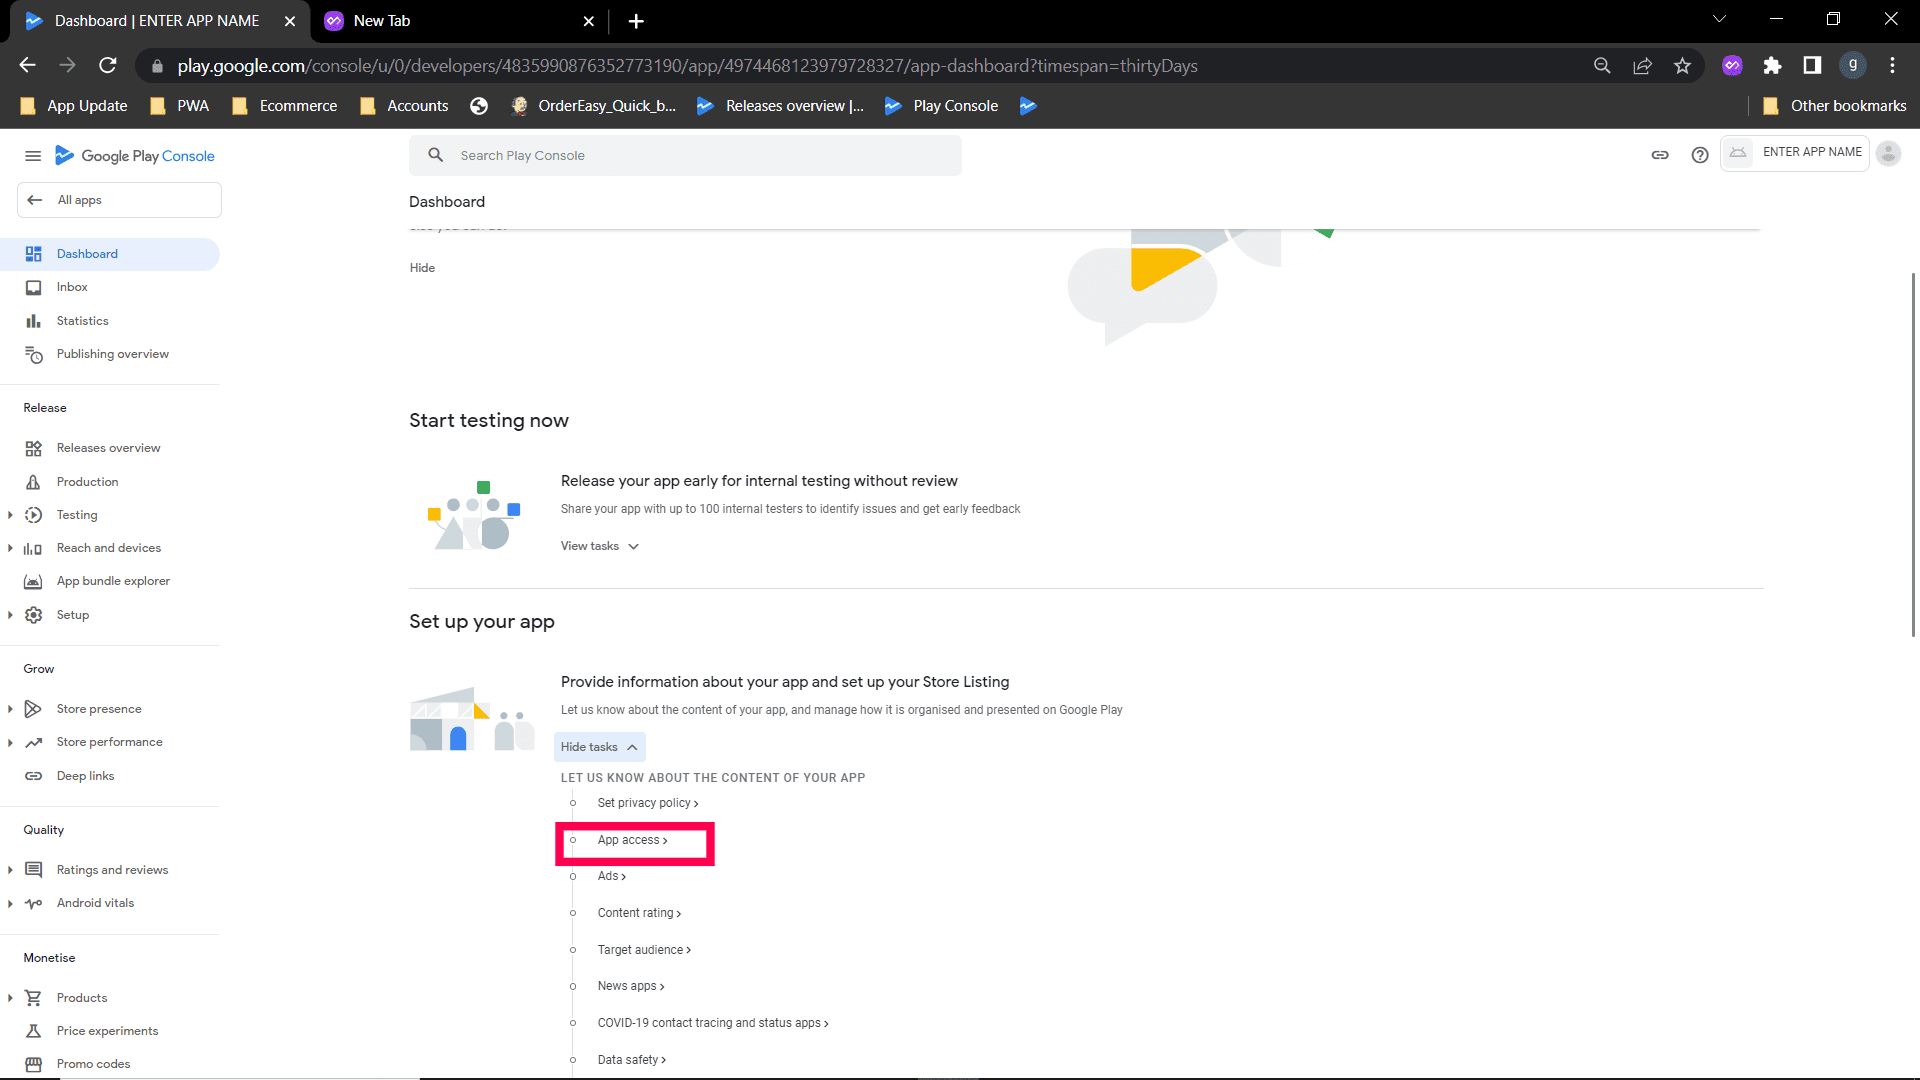Screen dimensions: 1920x1080
Task: Open App bundle explorer
Action: [113, 581]
